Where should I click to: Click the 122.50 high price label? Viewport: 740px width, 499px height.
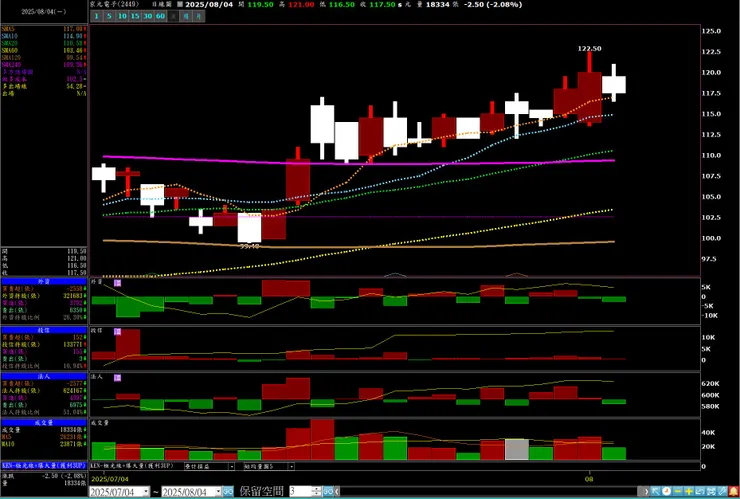click(589, 49)
